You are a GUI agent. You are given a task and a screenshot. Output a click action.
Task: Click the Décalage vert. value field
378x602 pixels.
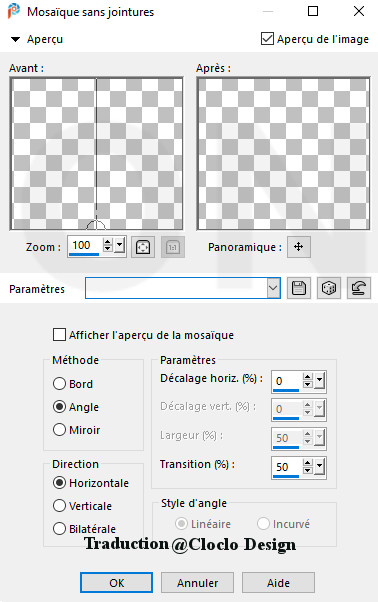pyautogui.click(x=287, y=408)
